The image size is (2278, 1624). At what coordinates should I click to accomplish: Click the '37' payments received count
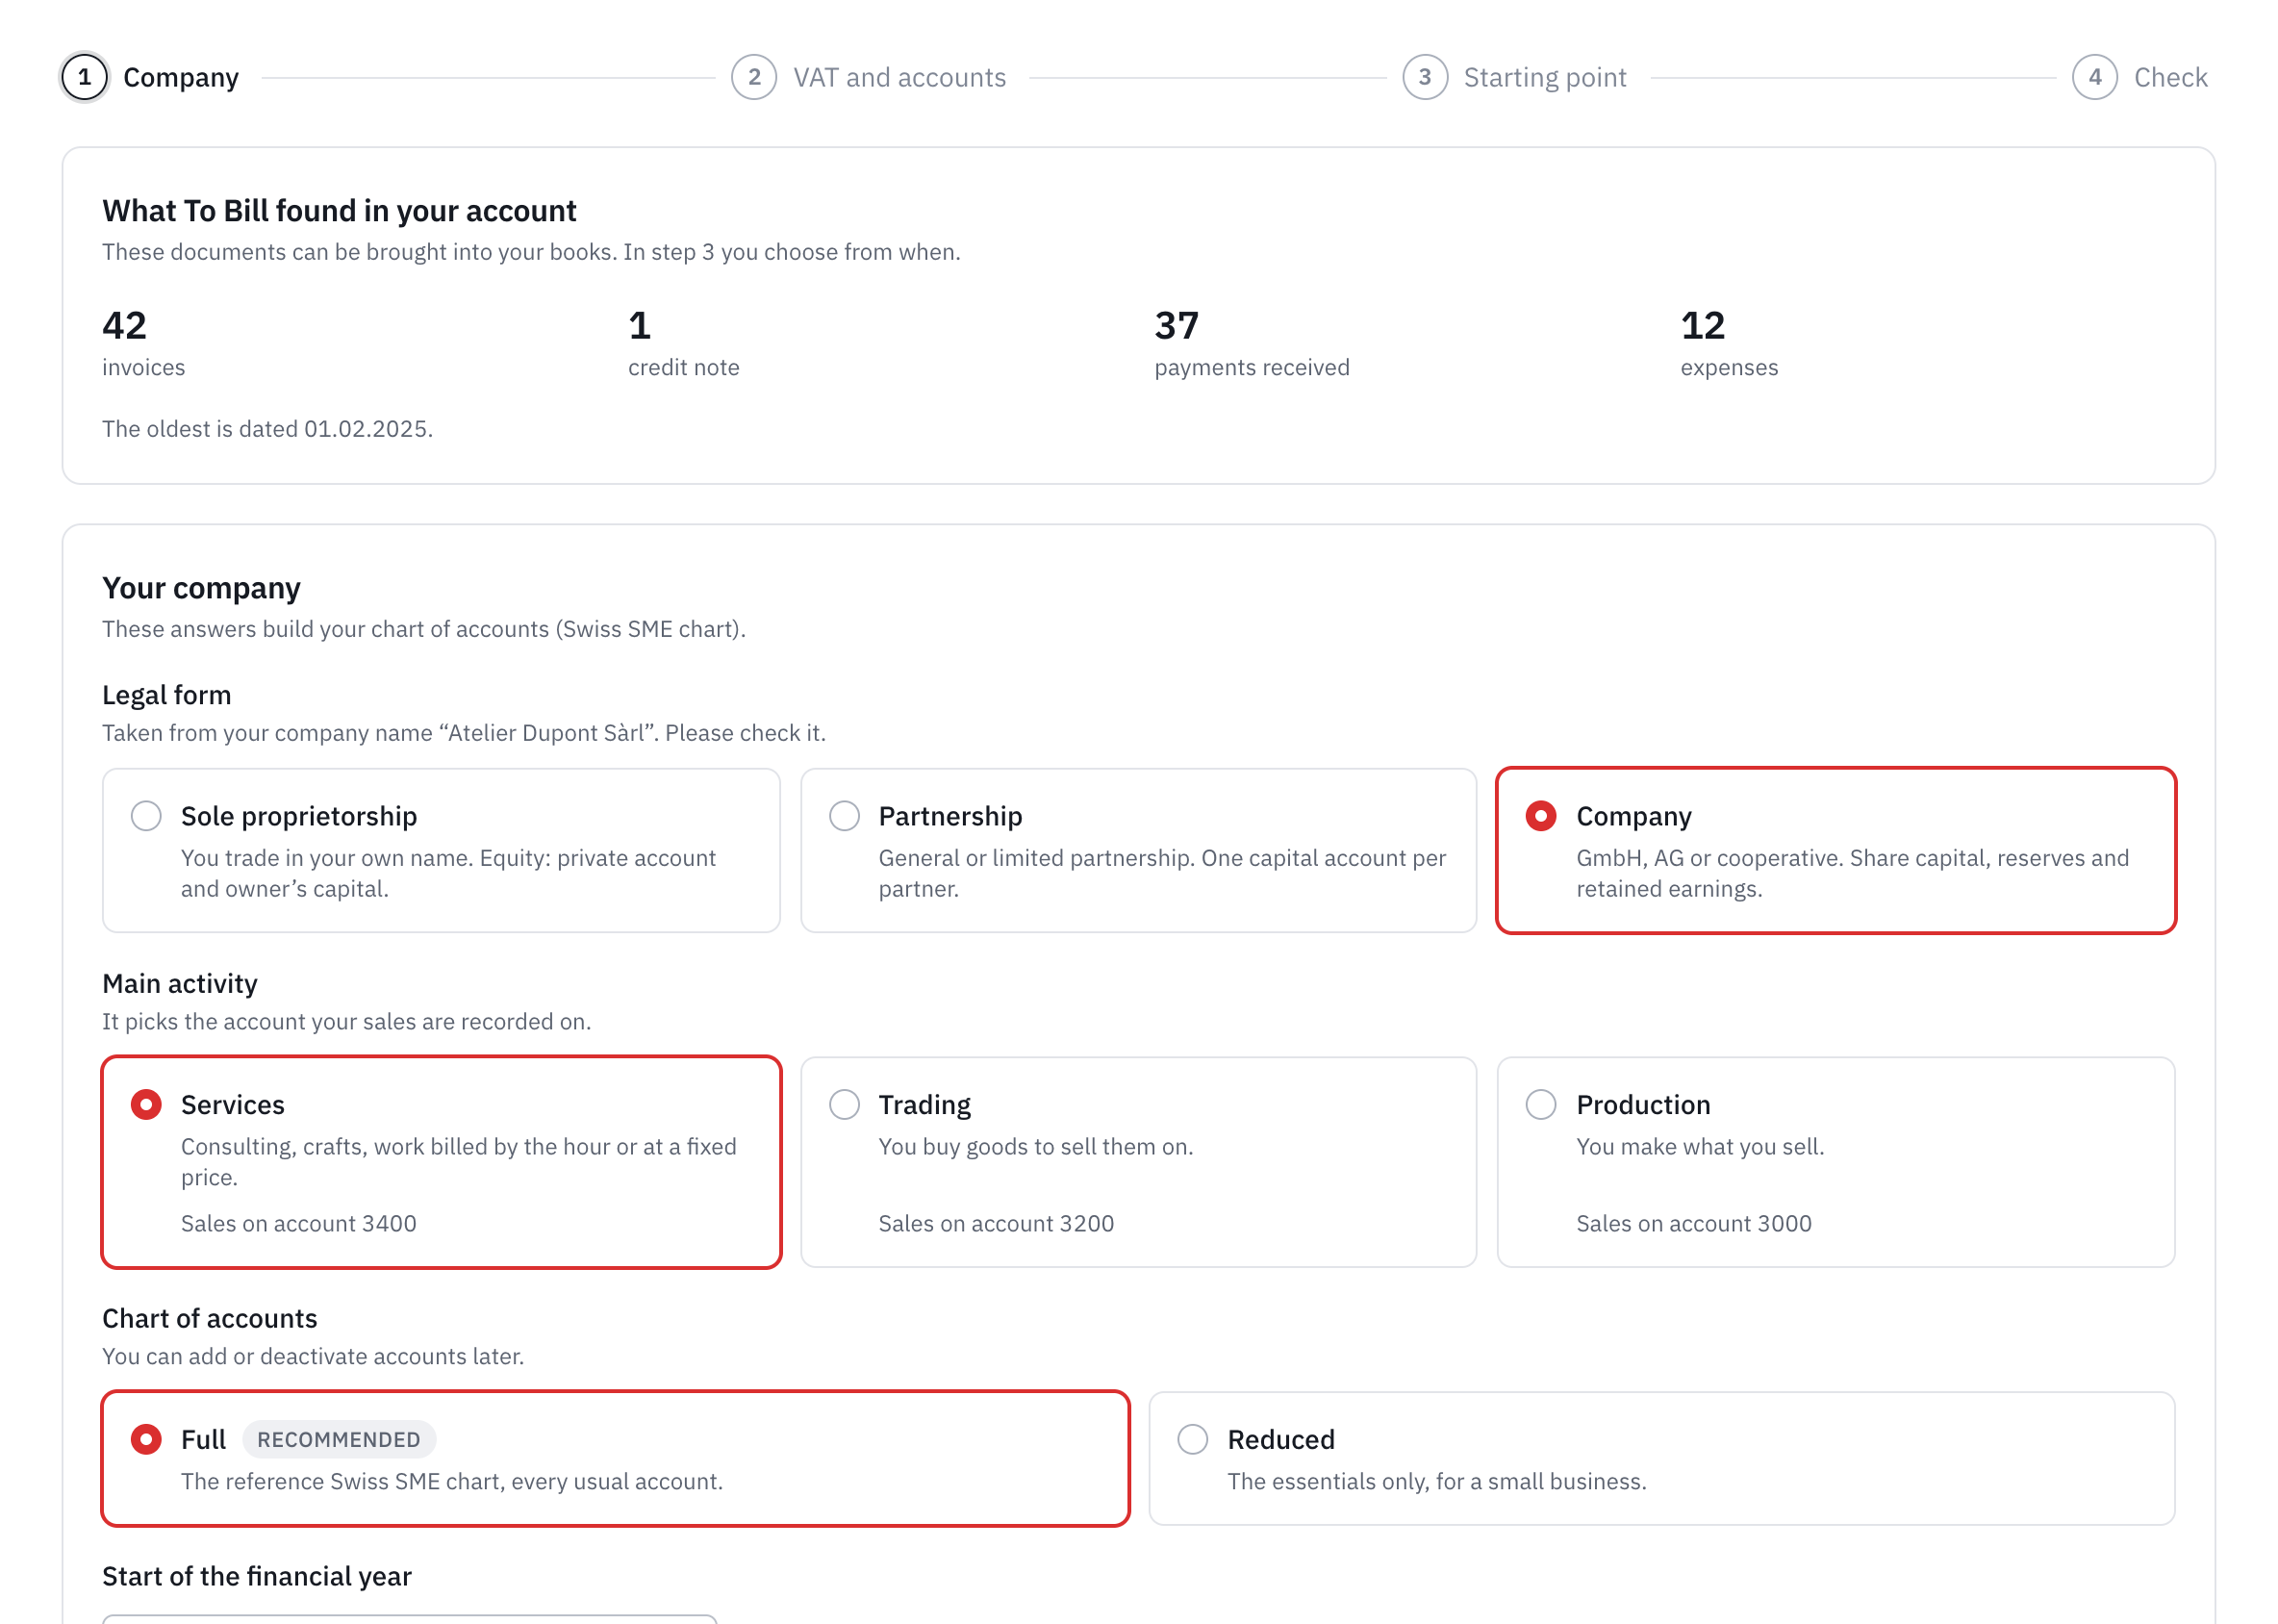(1176, 325)
